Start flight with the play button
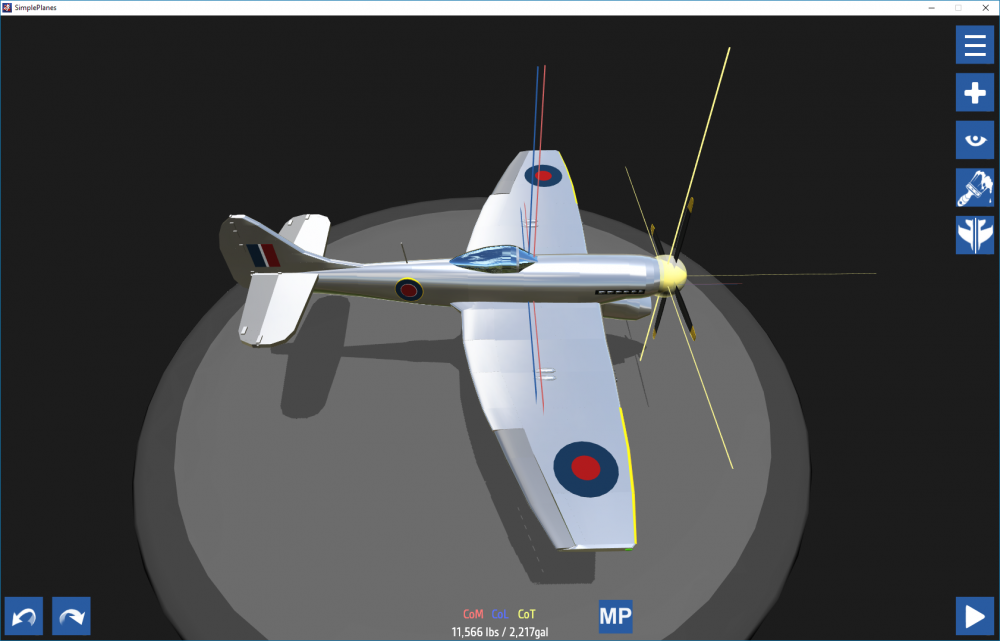This screenshot has height=641, width=1000. coord(974,616)
